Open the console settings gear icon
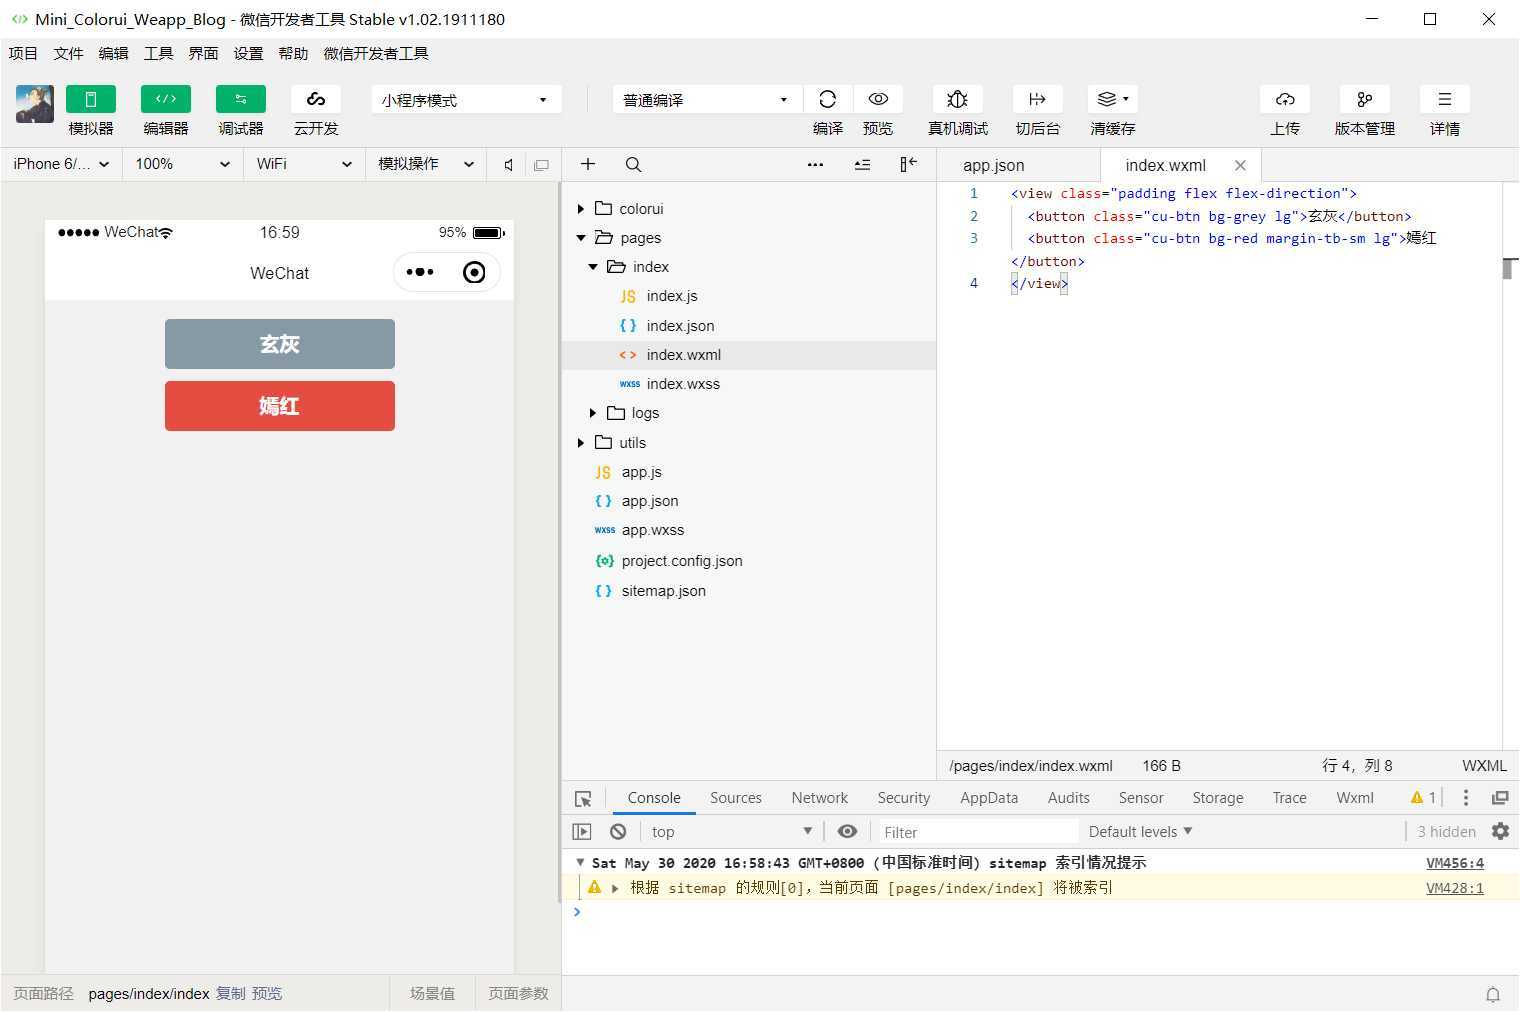The height and width of the screenshot is (1012, 1520). coord(1500,831)
